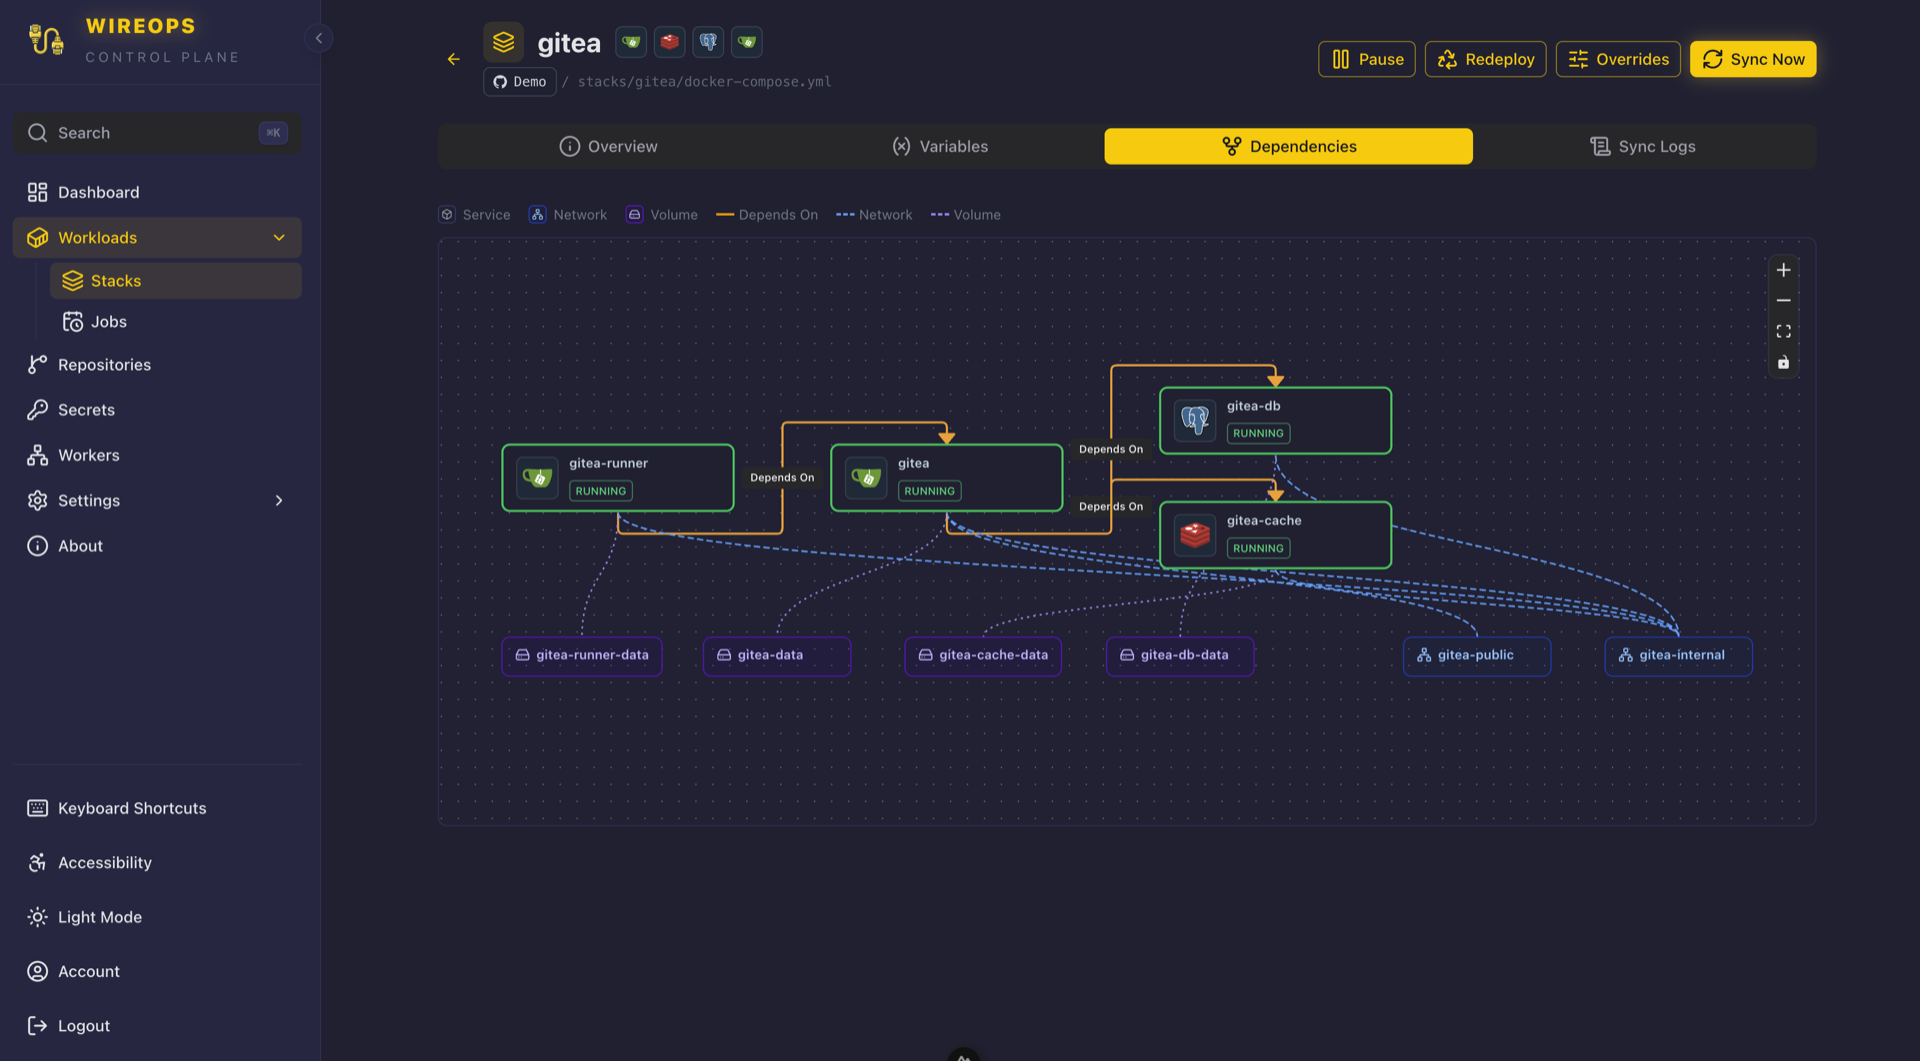
Task: Click the gitea-db PostgreSQL node icon
Action: coord(1195,420)
